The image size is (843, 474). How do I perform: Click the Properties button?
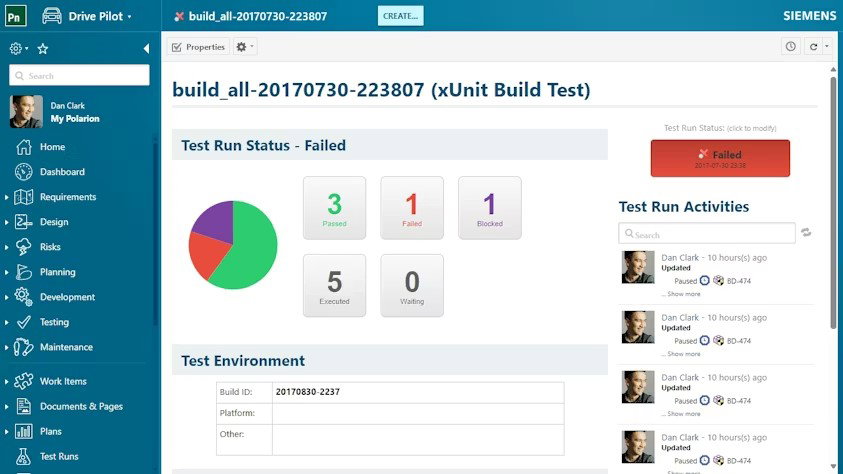point(198,47)
